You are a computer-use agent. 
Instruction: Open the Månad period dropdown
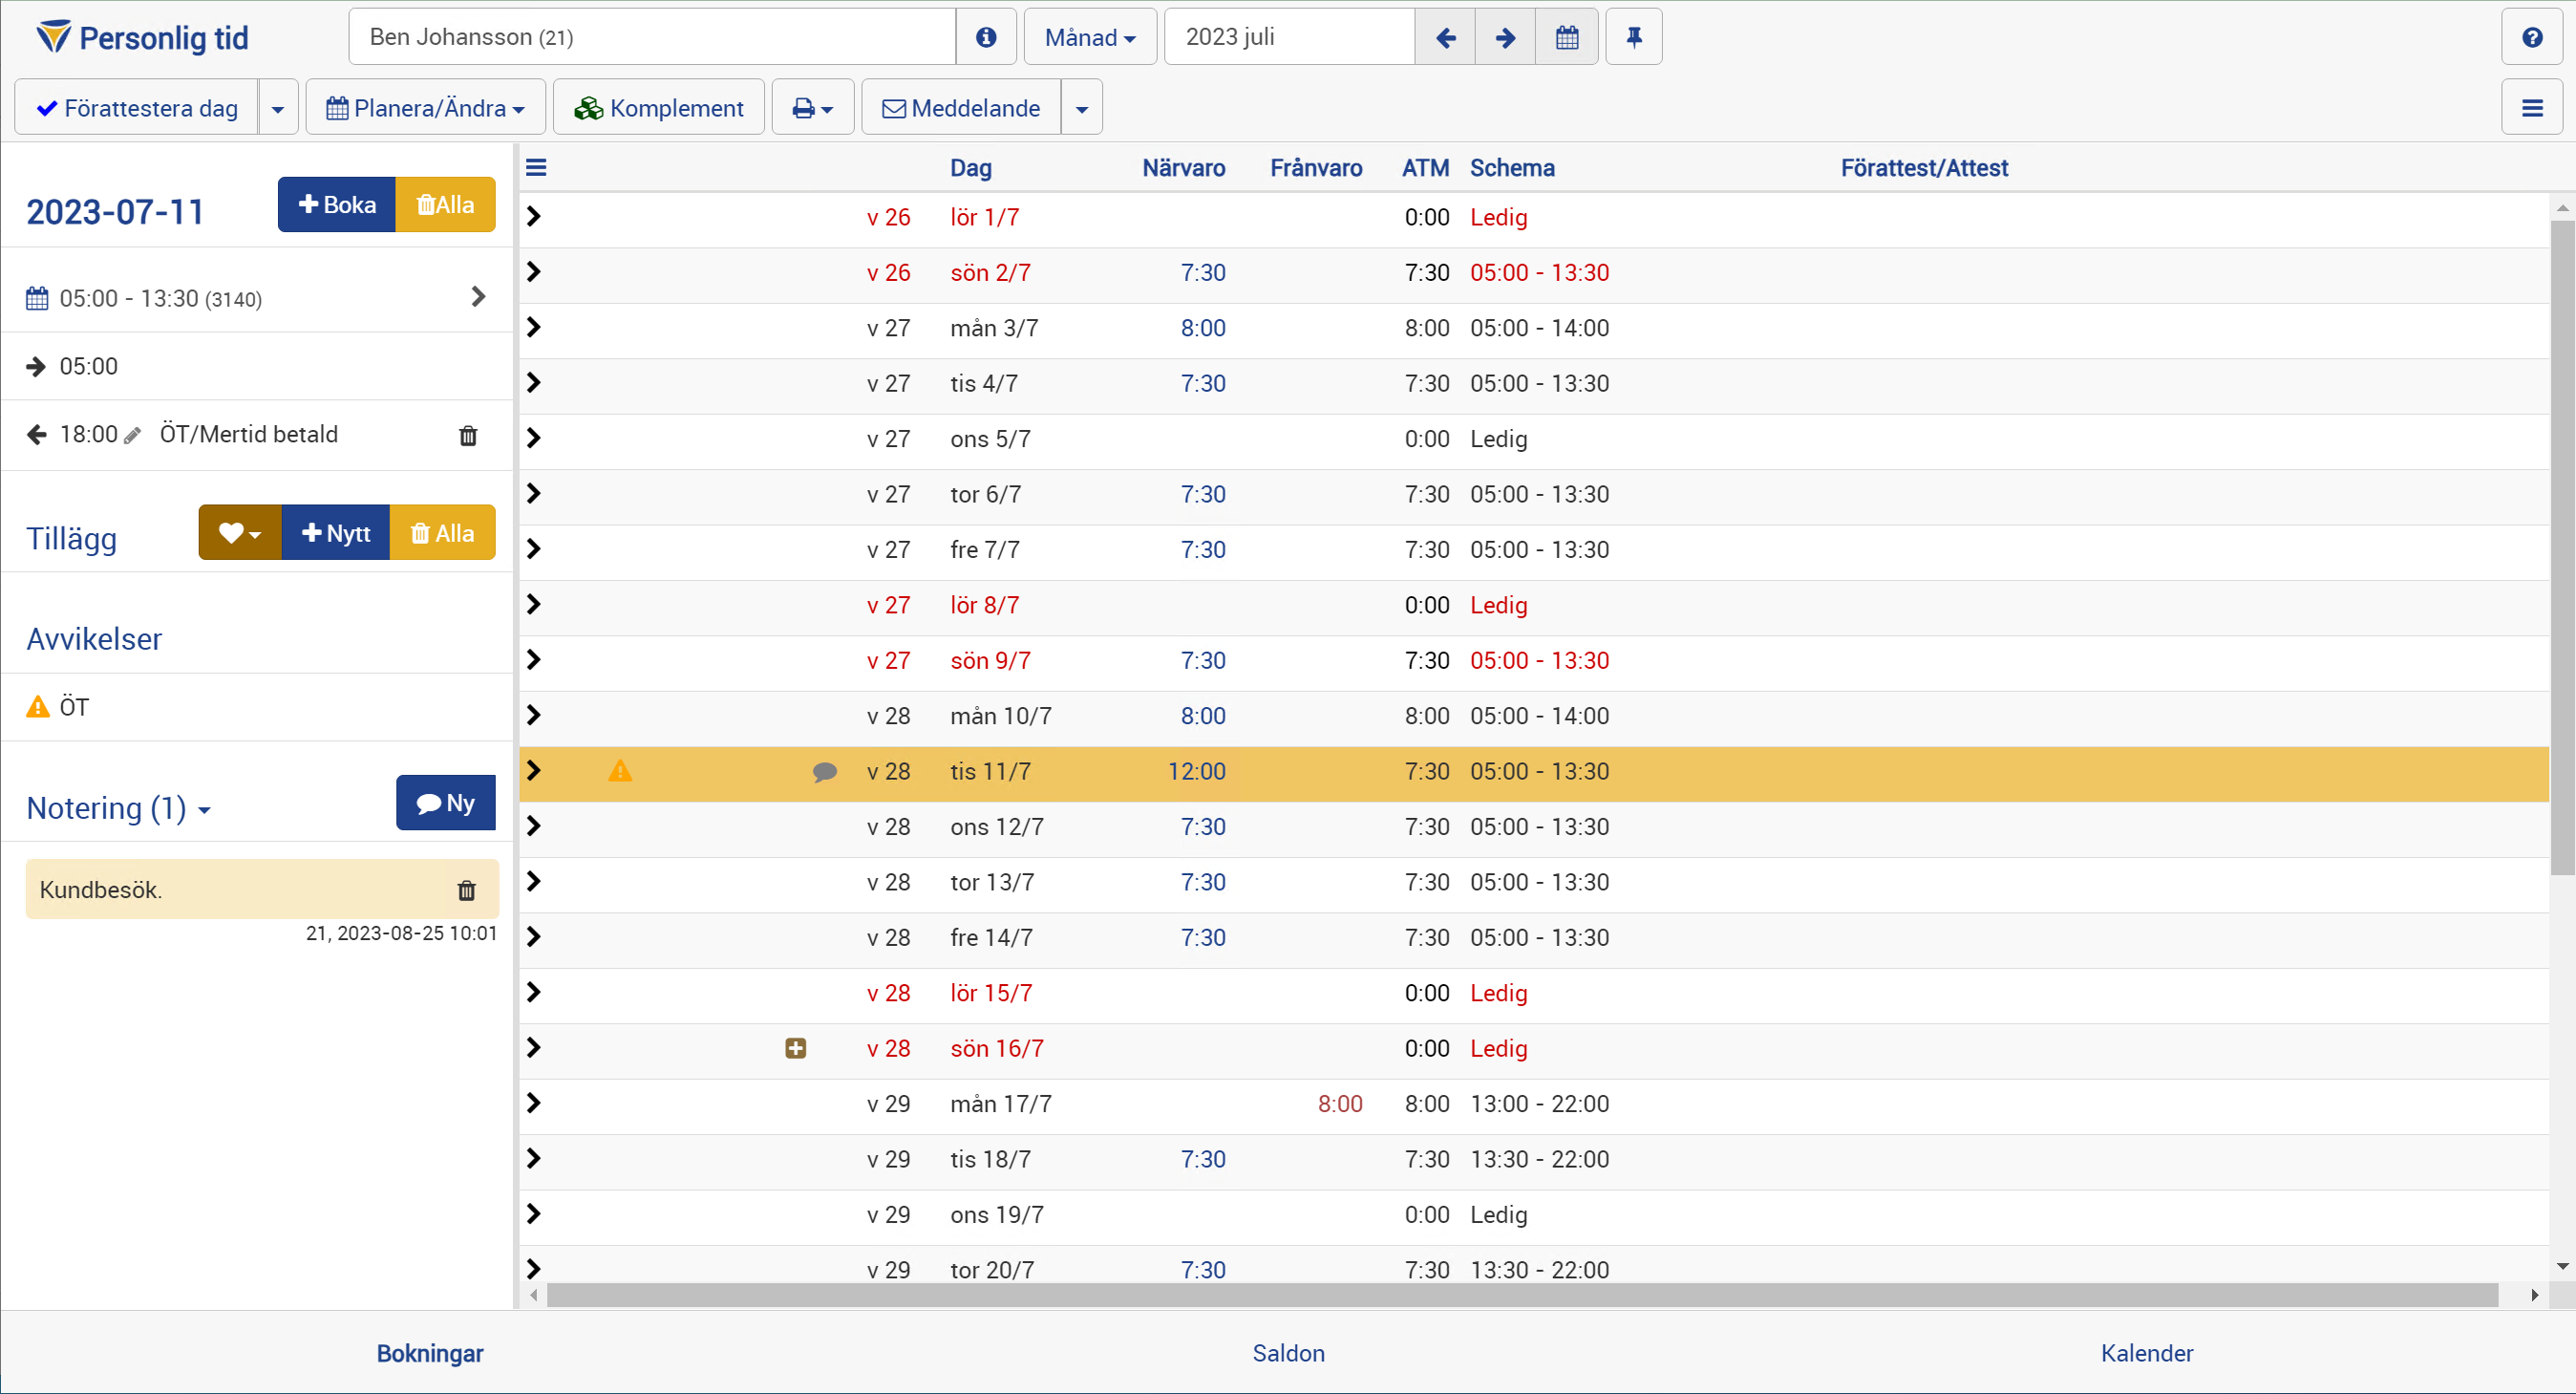pos(1090,37)
